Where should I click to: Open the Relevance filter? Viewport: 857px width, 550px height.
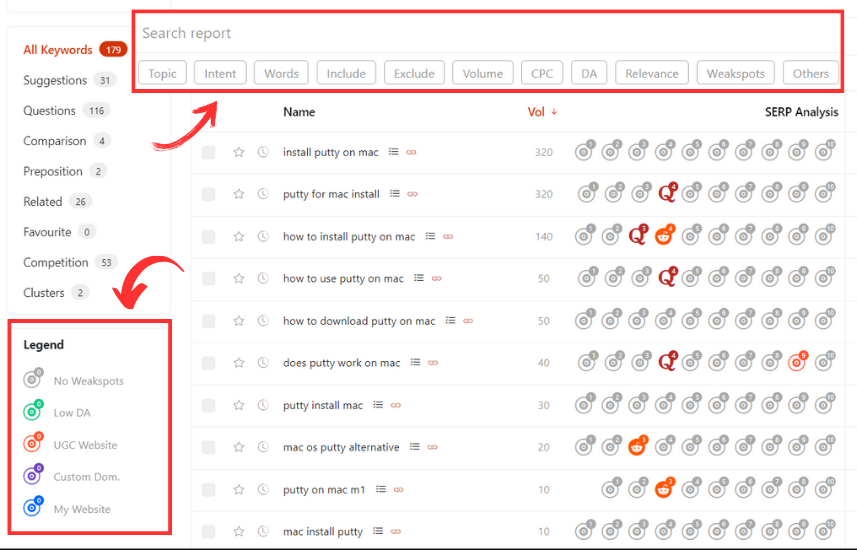pos(652,73)
